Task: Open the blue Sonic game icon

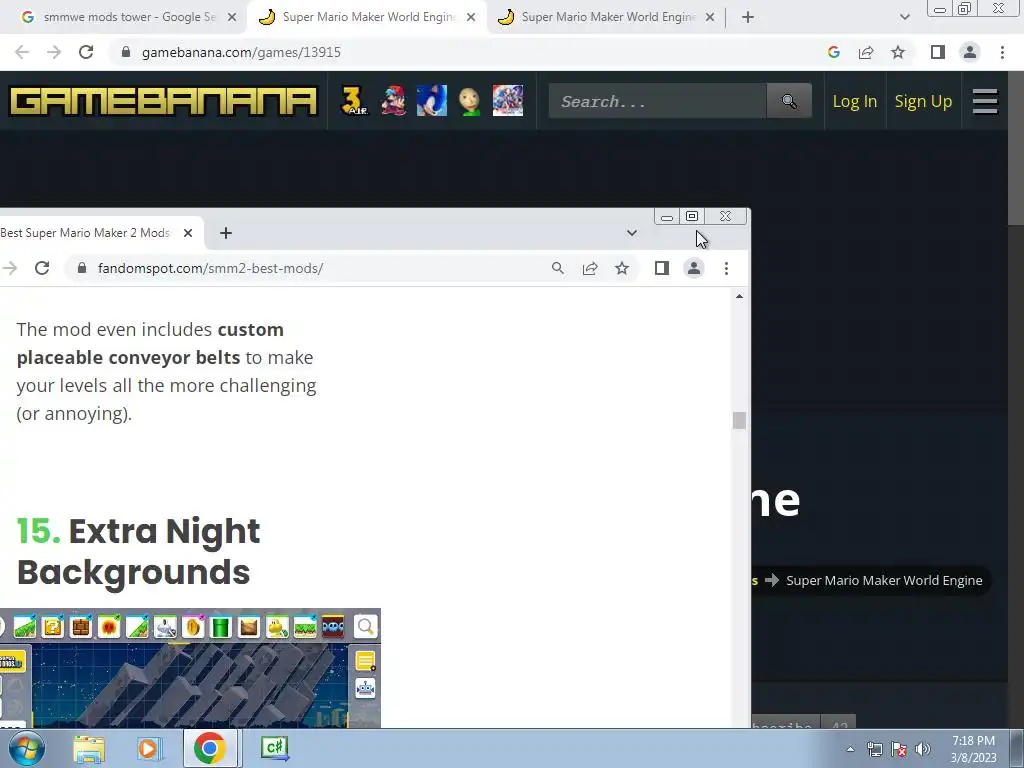Action: tap(432, 101)
